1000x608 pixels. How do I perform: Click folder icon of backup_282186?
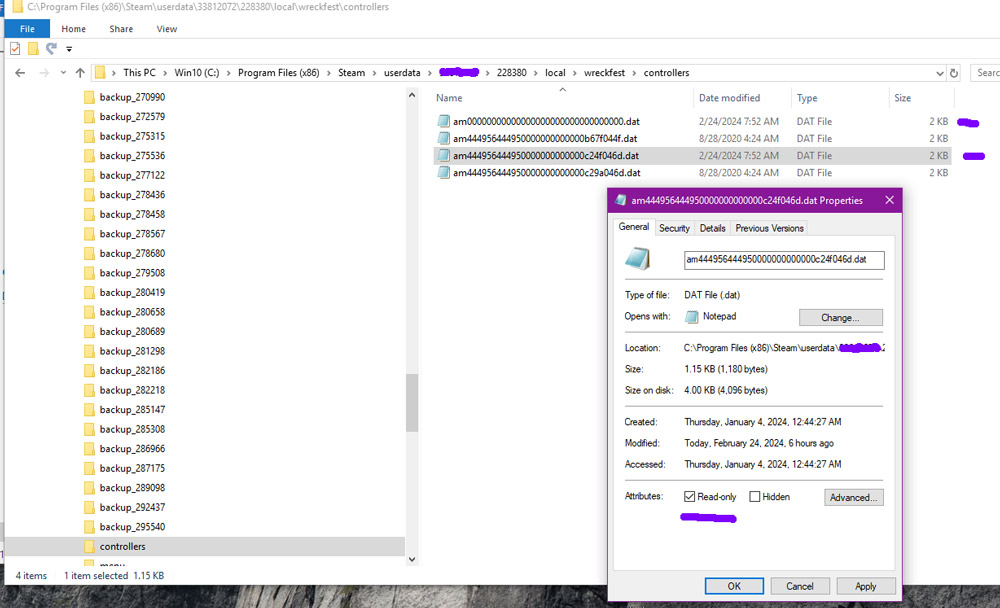(89, 371)
